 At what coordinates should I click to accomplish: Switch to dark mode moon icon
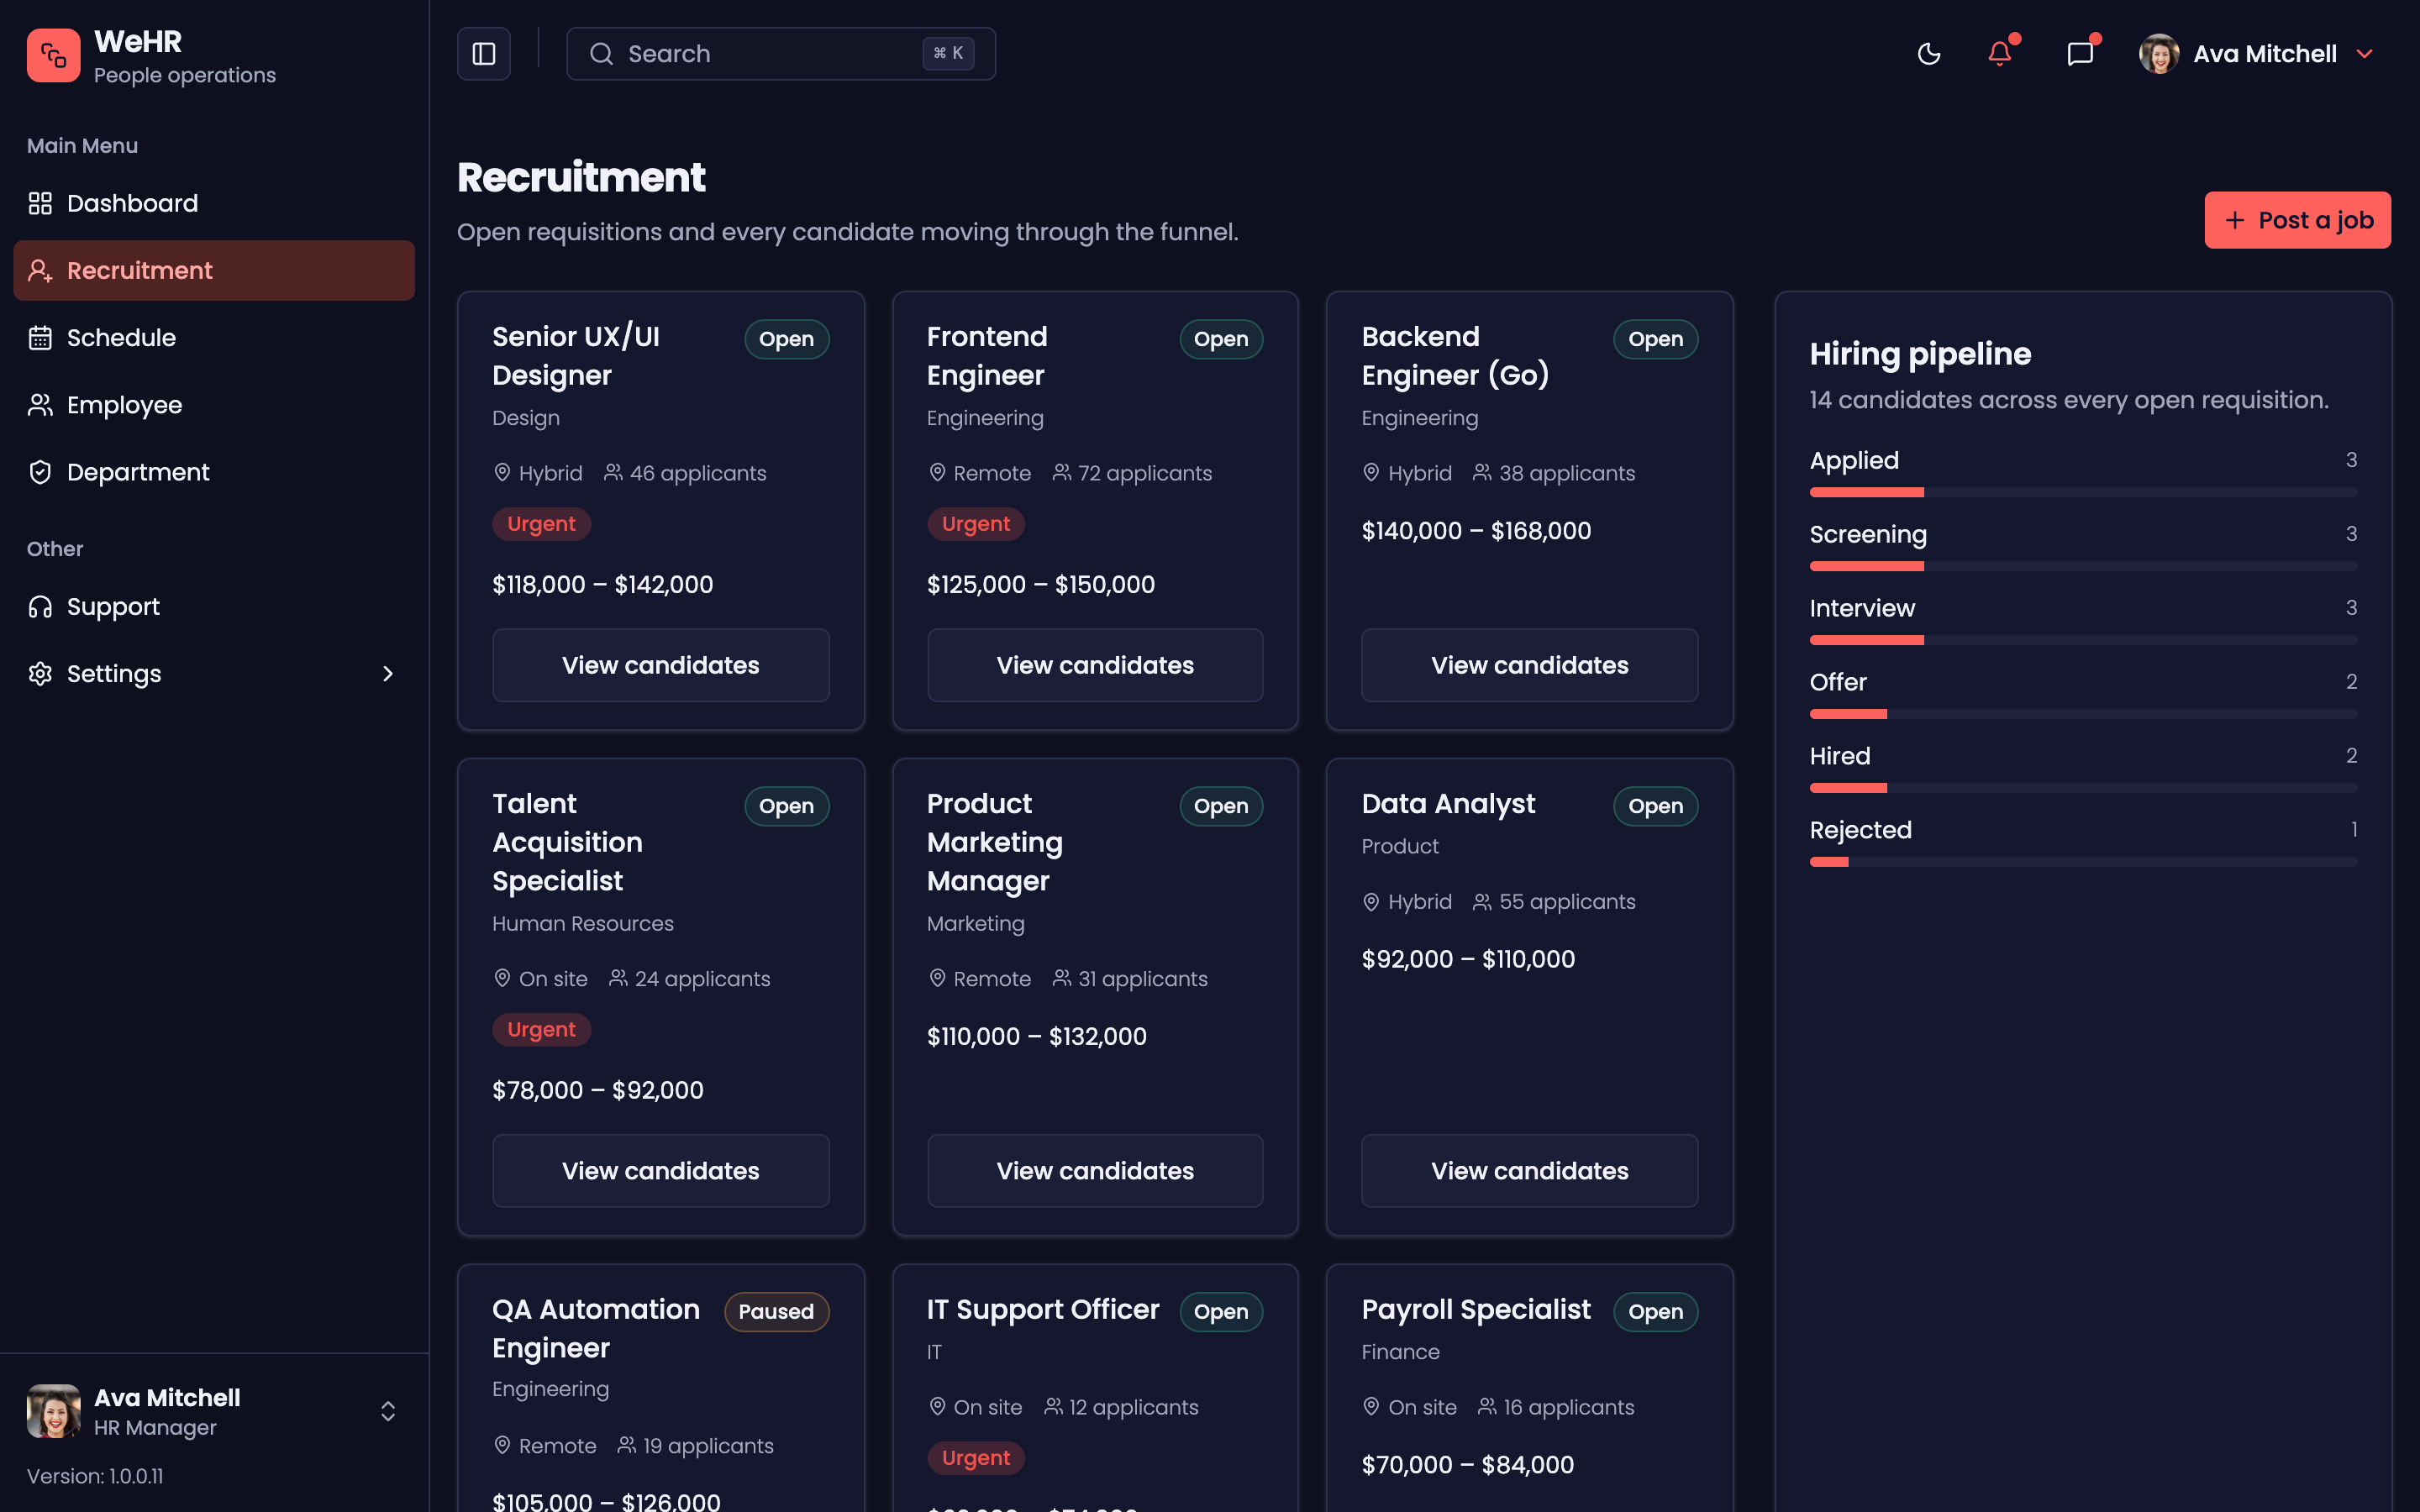tap(1929, 54)
